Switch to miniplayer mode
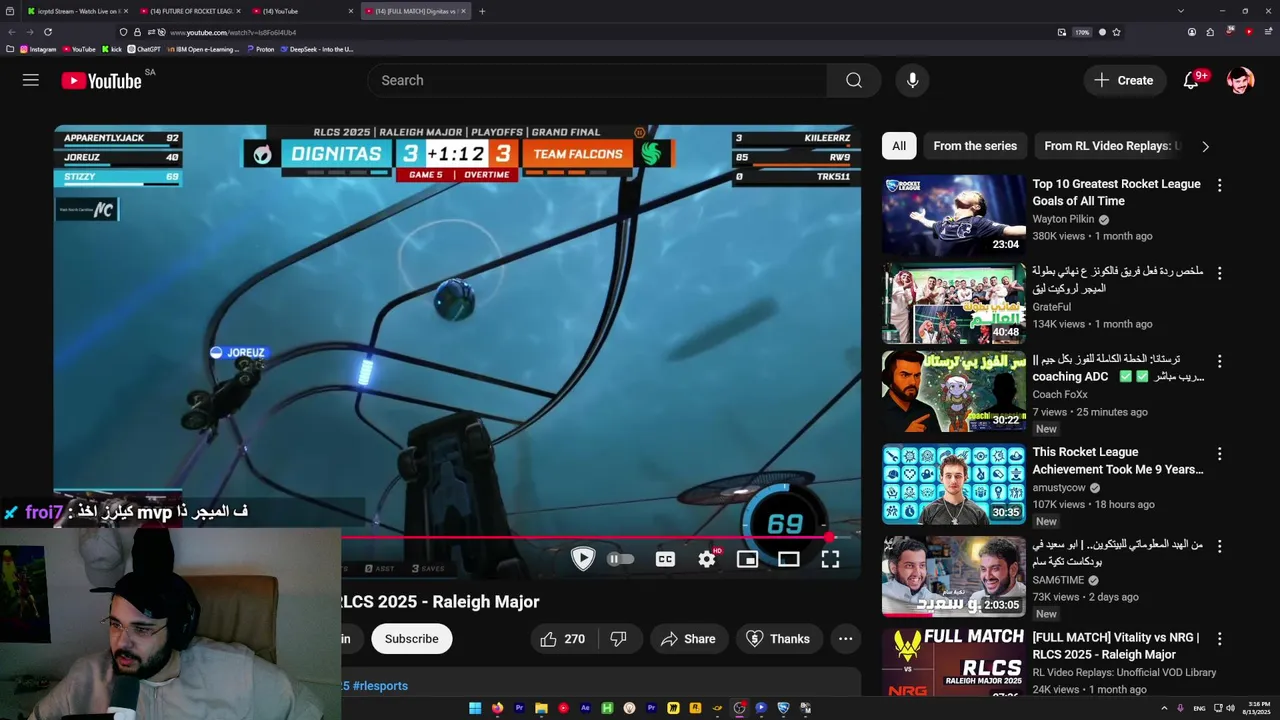The width and height of the screenshot is (1280, 720). (x=747, y=559)
